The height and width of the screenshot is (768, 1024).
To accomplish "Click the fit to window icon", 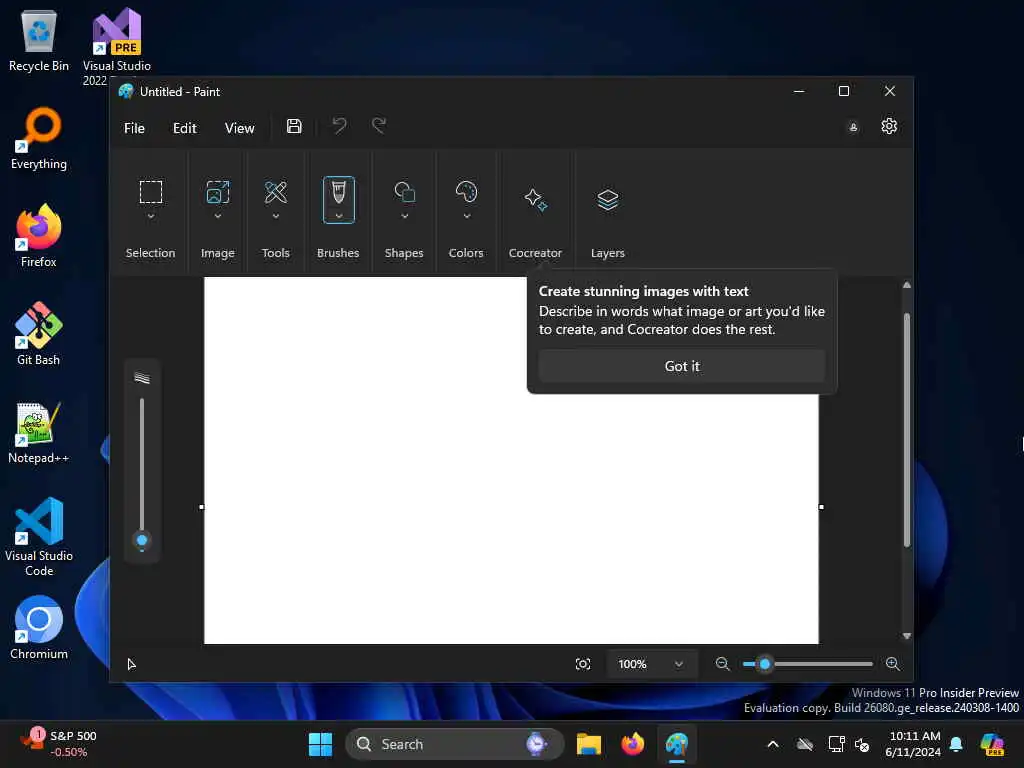I will click(583, 664).
